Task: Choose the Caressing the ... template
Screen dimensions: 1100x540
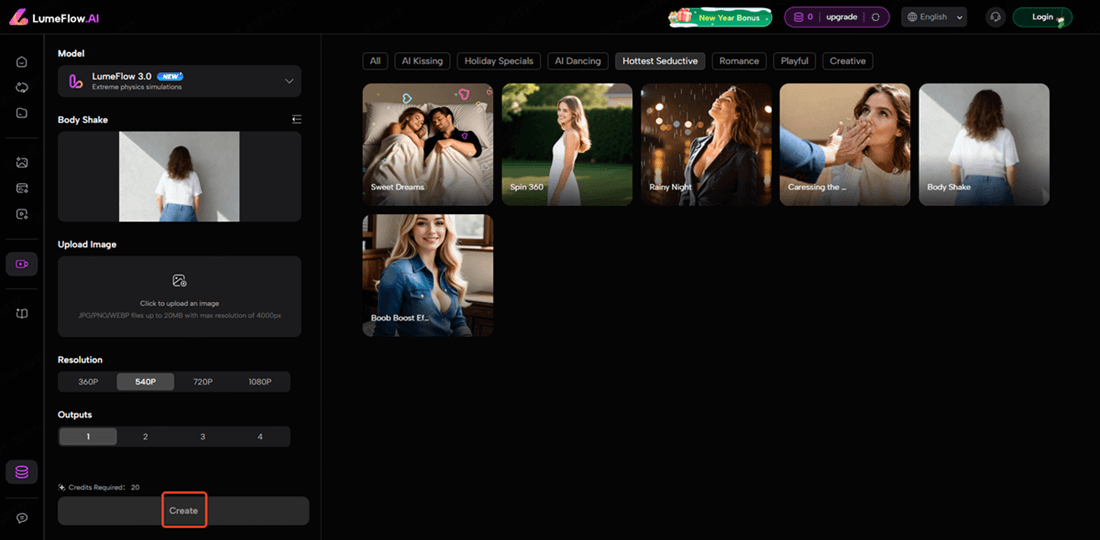Action: 845,144
